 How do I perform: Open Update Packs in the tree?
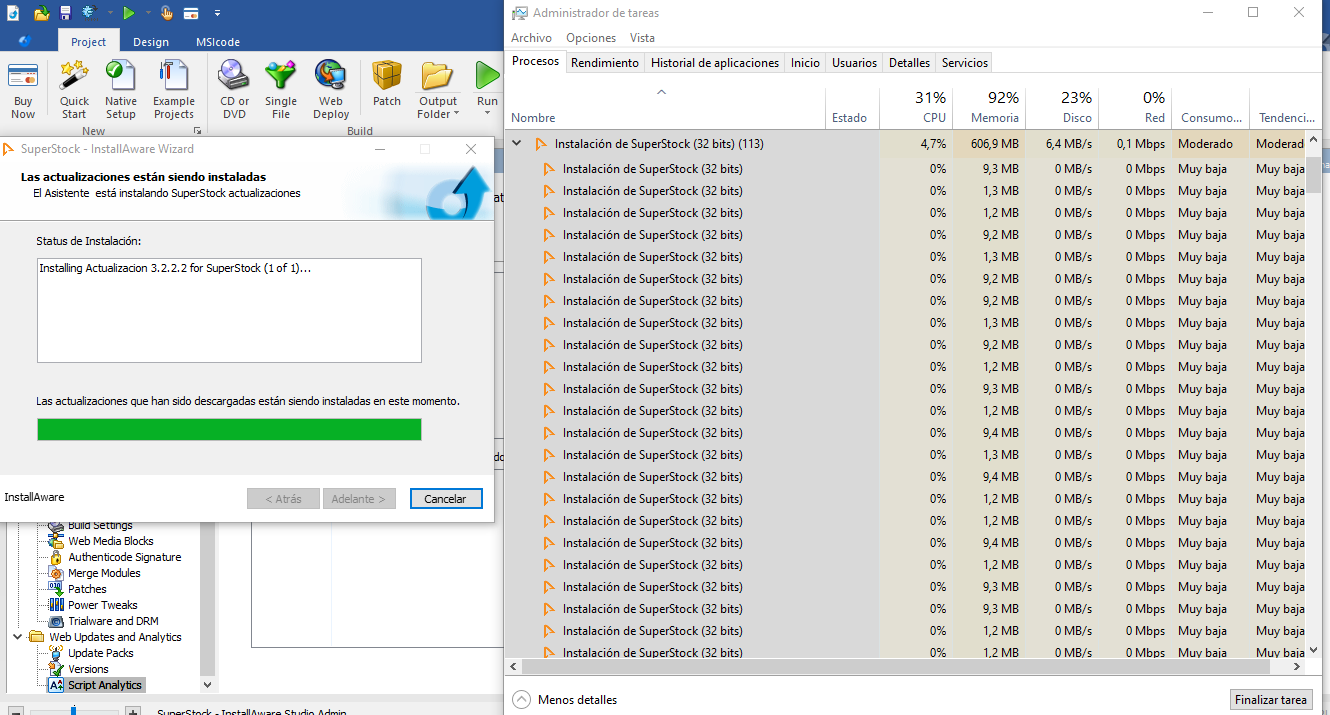[x=101, y=653]
